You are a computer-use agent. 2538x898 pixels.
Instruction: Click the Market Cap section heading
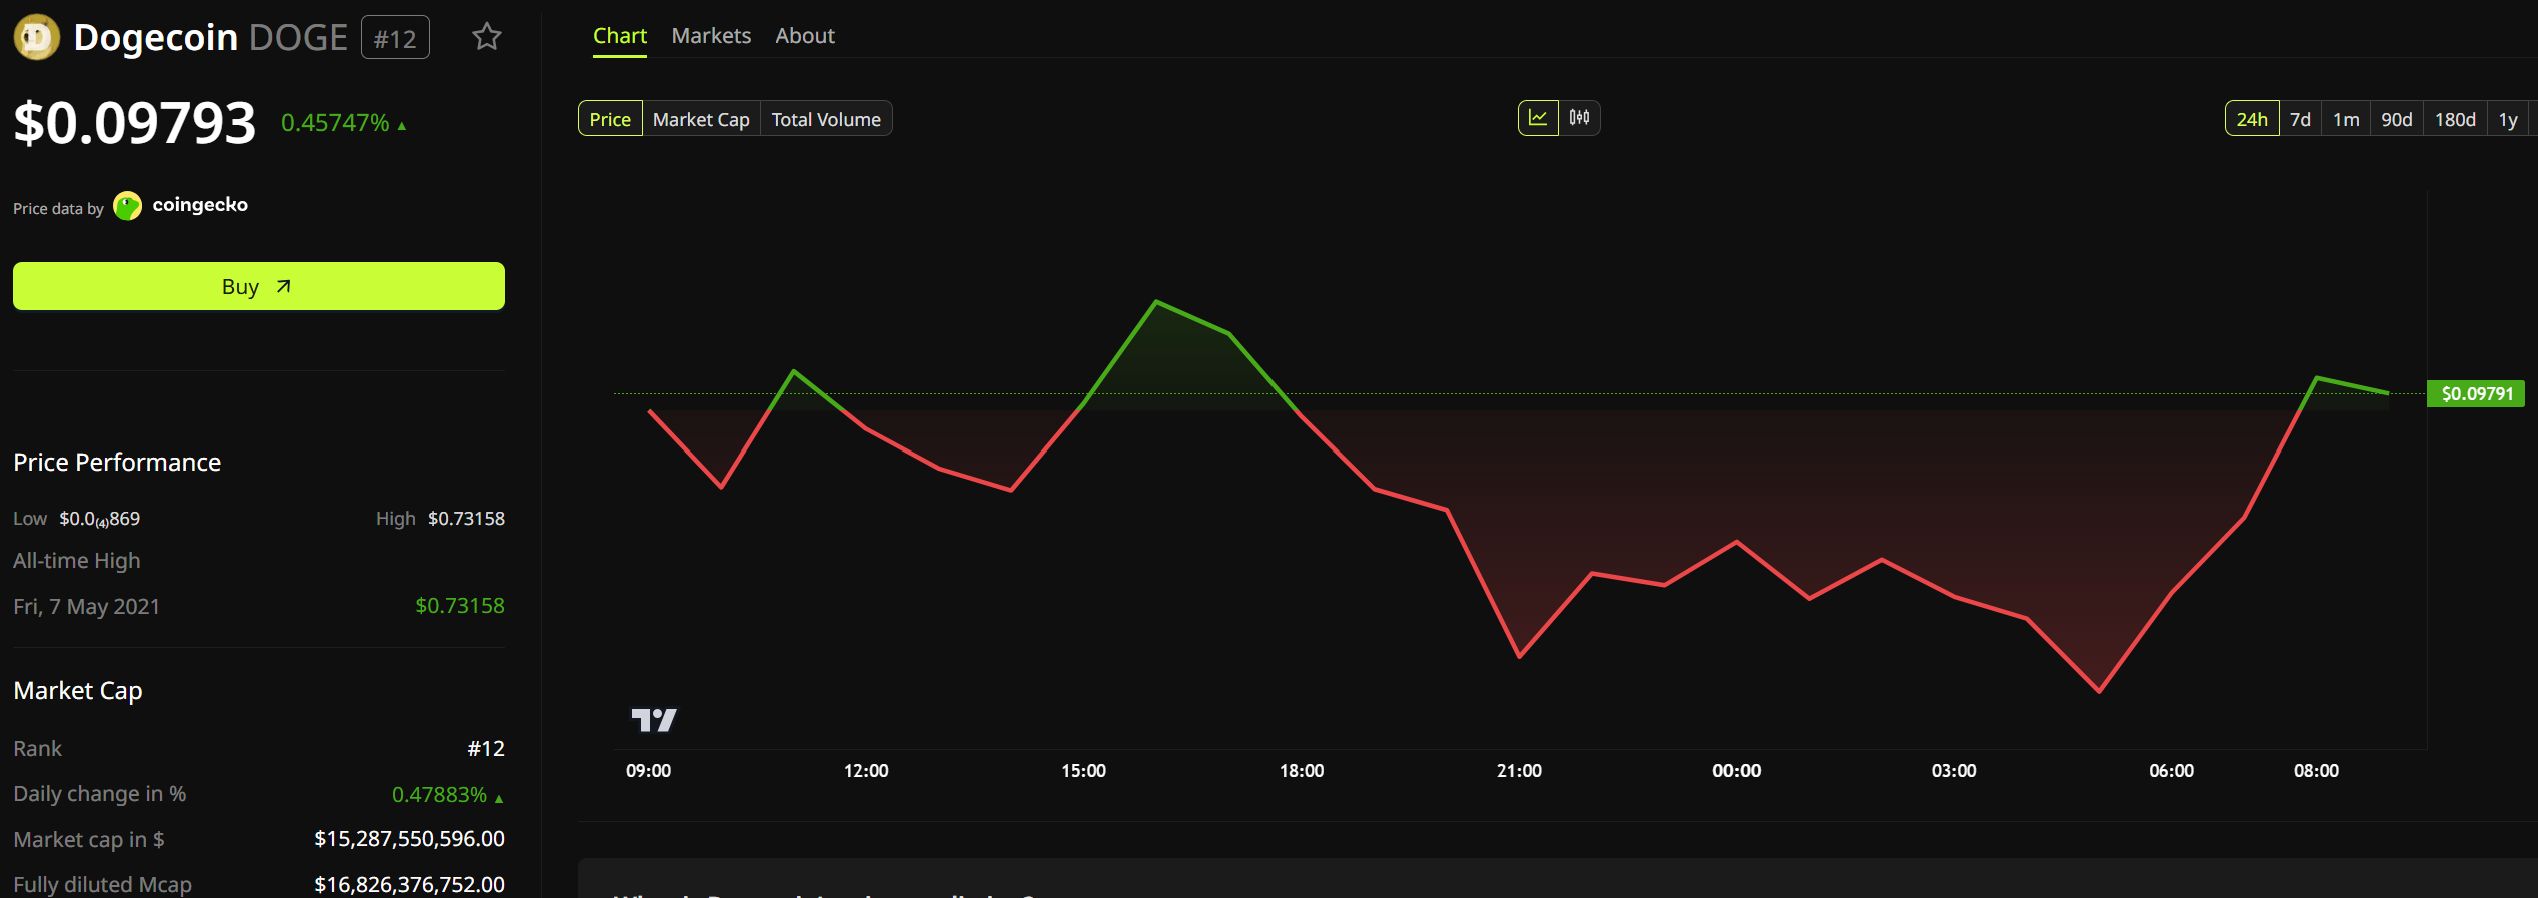point(78,691)
